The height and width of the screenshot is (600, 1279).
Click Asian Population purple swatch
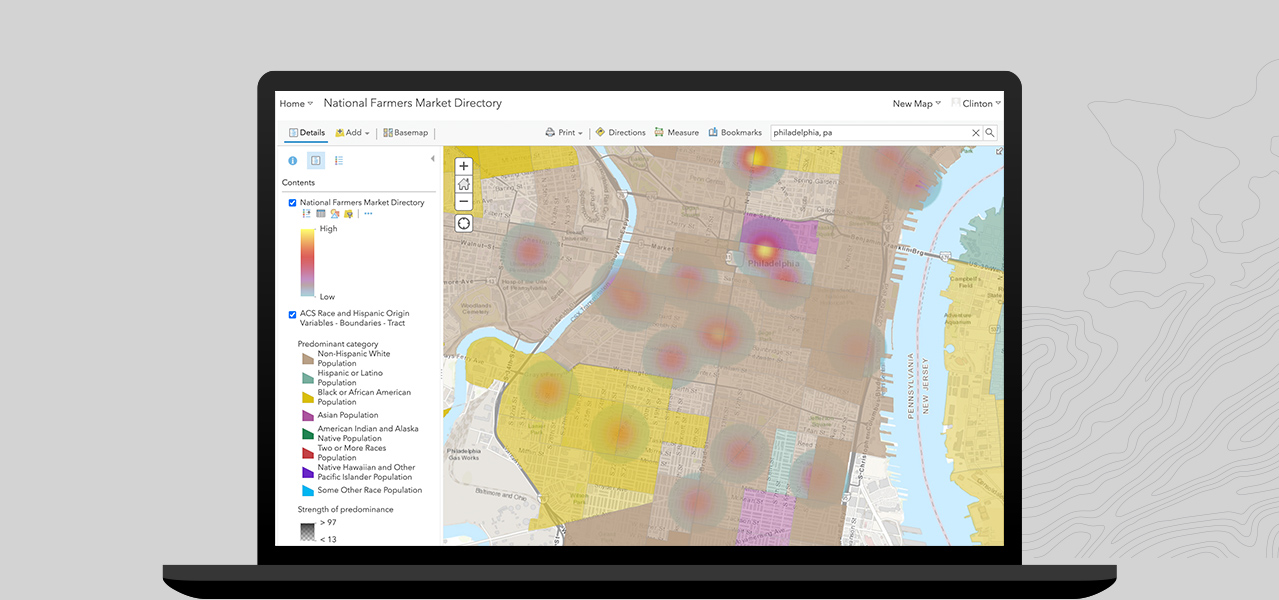(308, 415)
